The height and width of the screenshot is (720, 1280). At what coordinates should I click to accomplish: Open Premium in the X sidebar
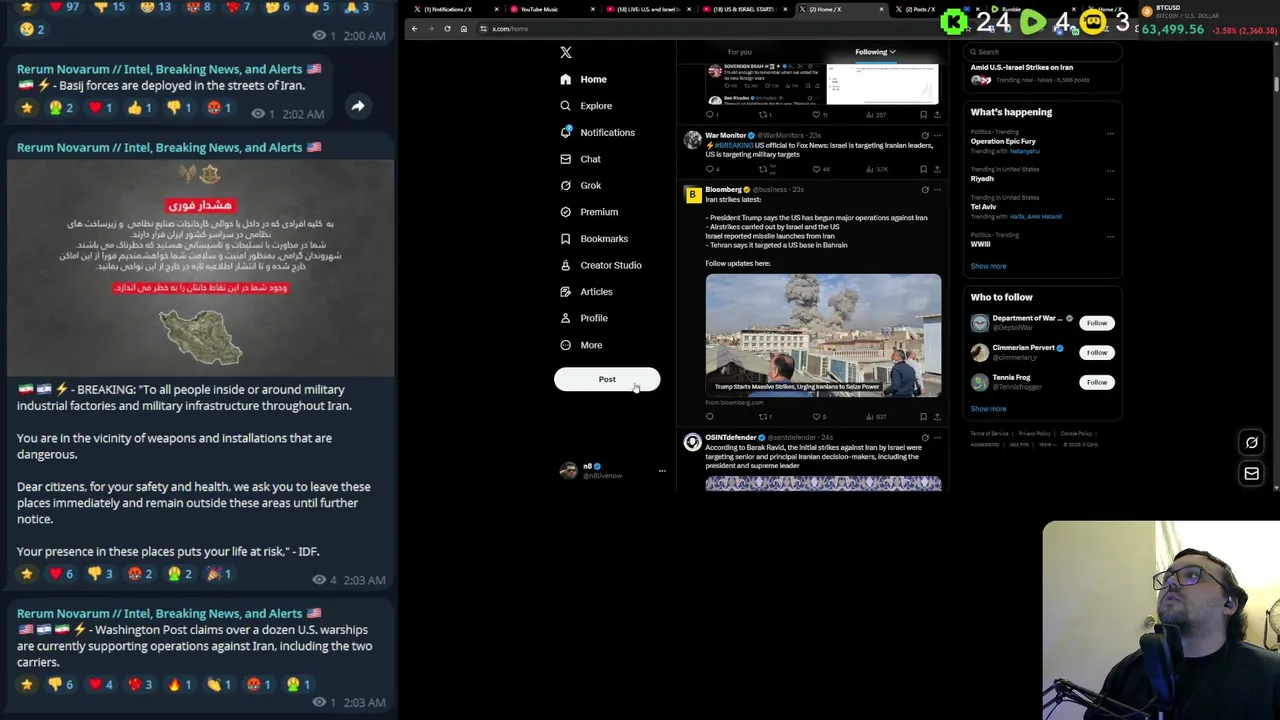(x=589, y=212)
